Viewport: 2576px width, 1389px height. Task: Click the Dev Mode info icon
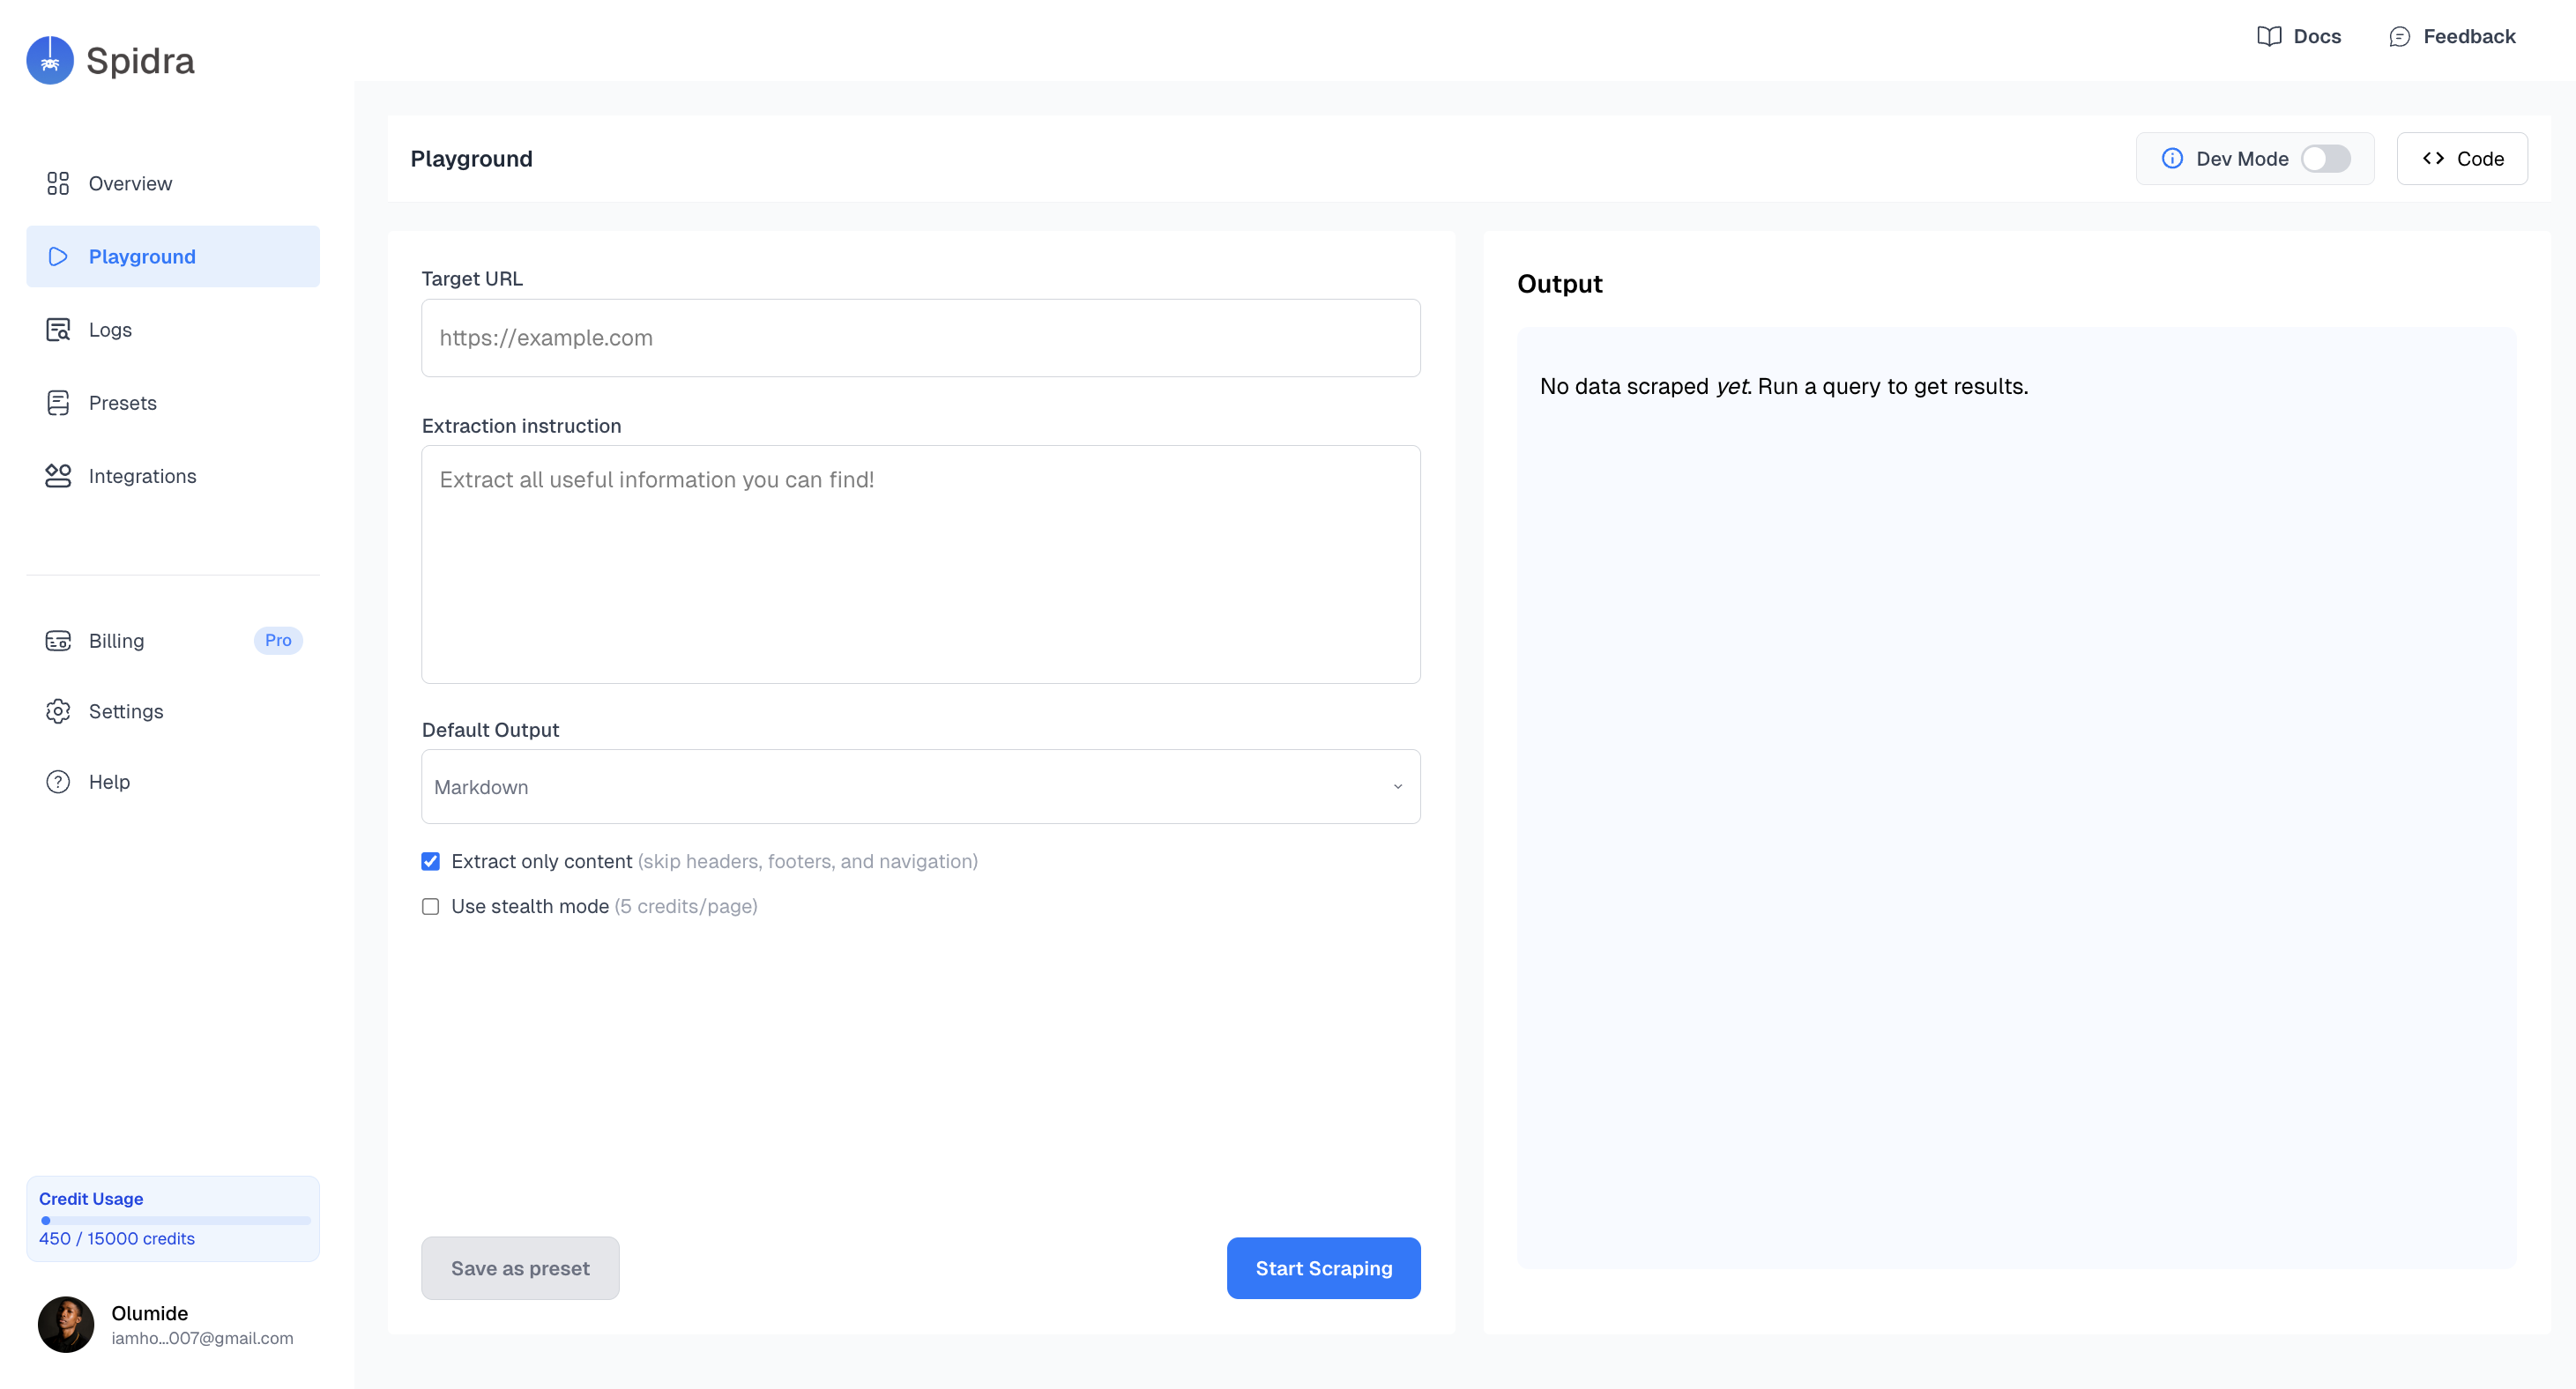coord(2172,159)
